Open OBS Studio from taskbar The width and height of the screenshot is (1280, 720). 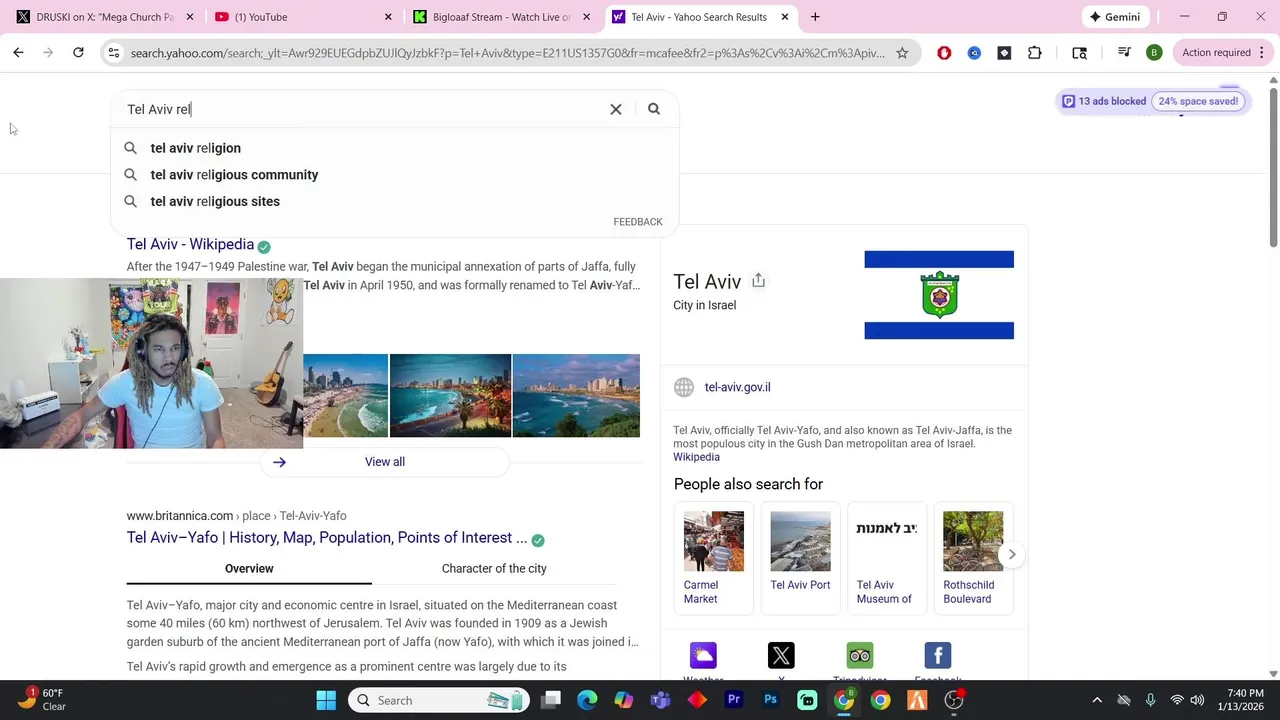point(954,700)
